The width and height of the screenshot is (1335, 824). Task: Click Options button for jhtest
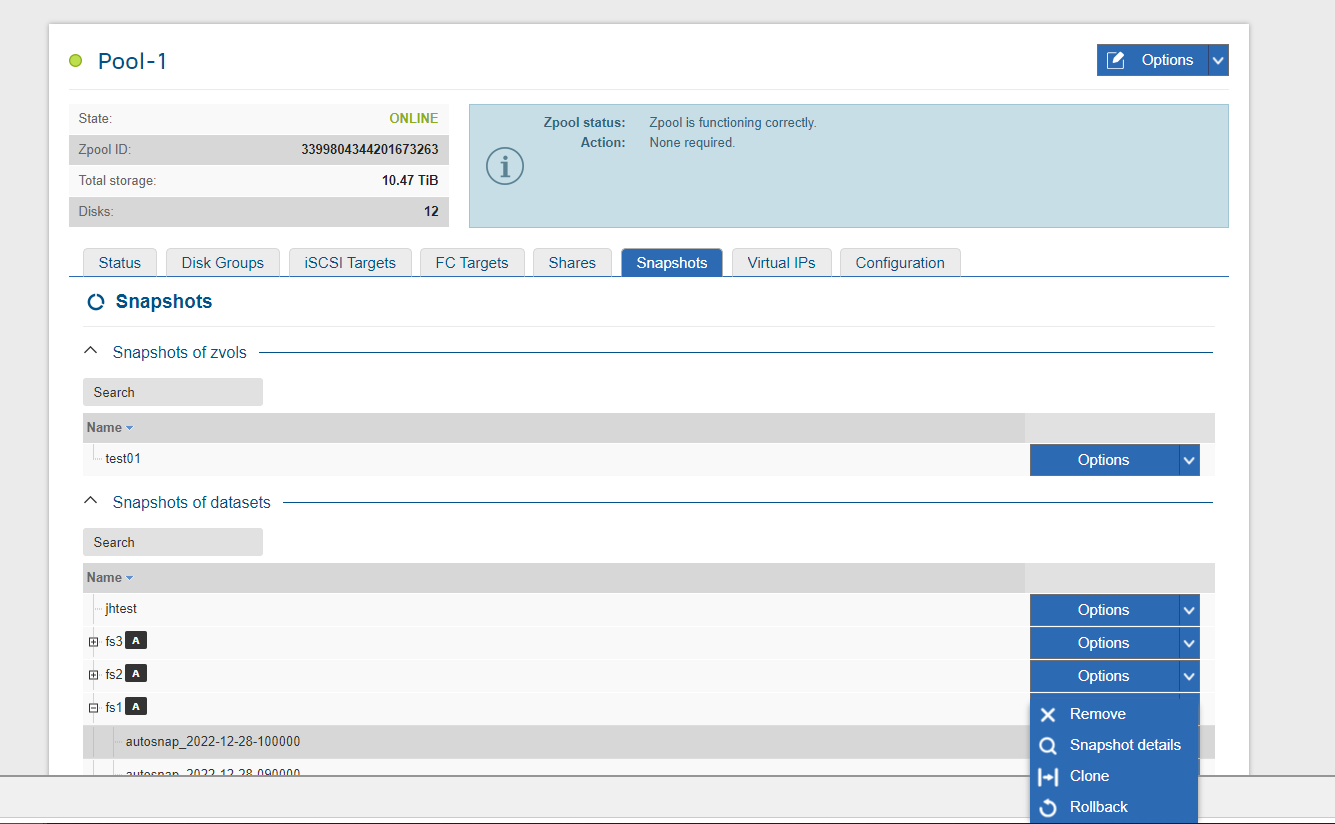(1104, 610)
